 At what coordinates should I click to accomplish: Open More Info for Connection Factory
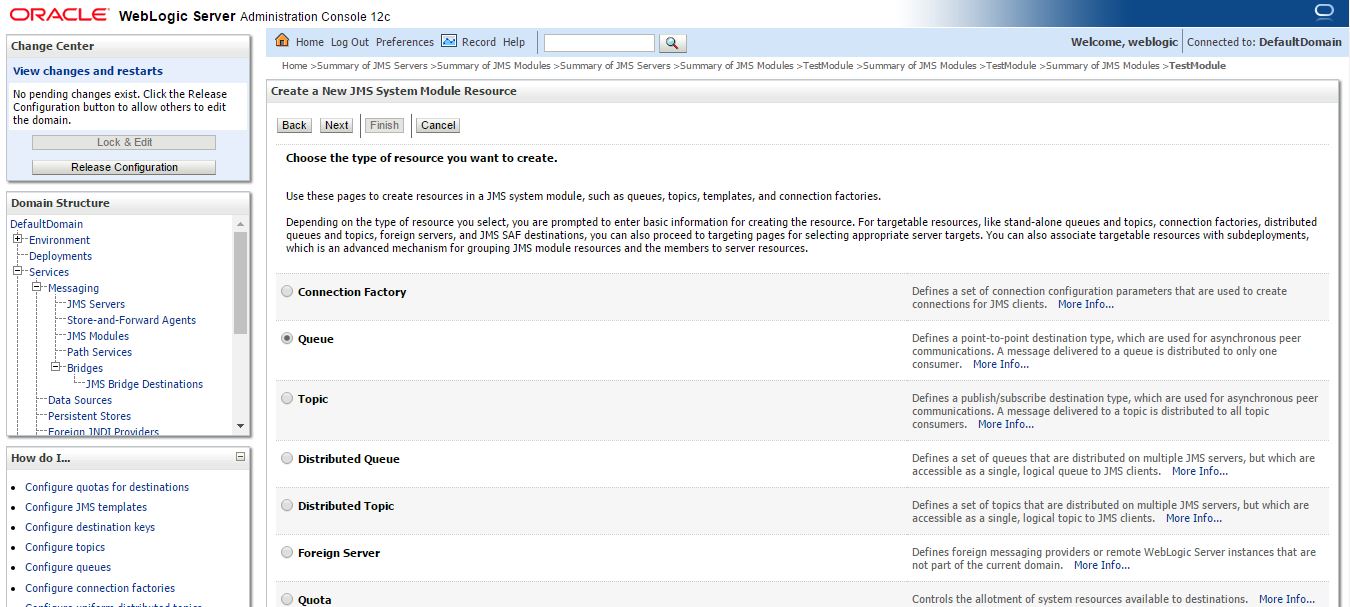(x=1085, y=304)
